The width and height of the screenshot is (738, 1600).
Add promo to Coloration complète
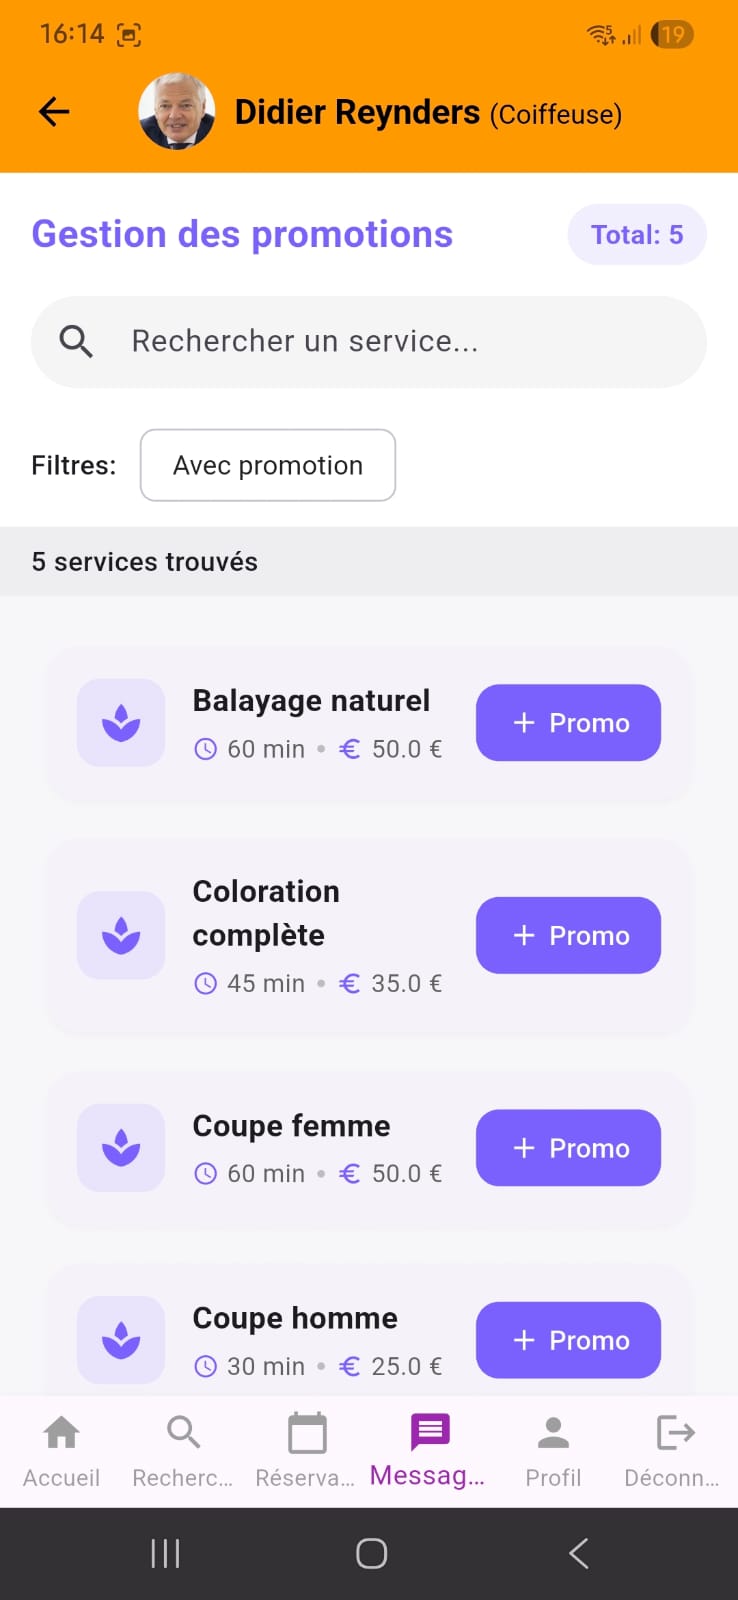click(568, 935)
